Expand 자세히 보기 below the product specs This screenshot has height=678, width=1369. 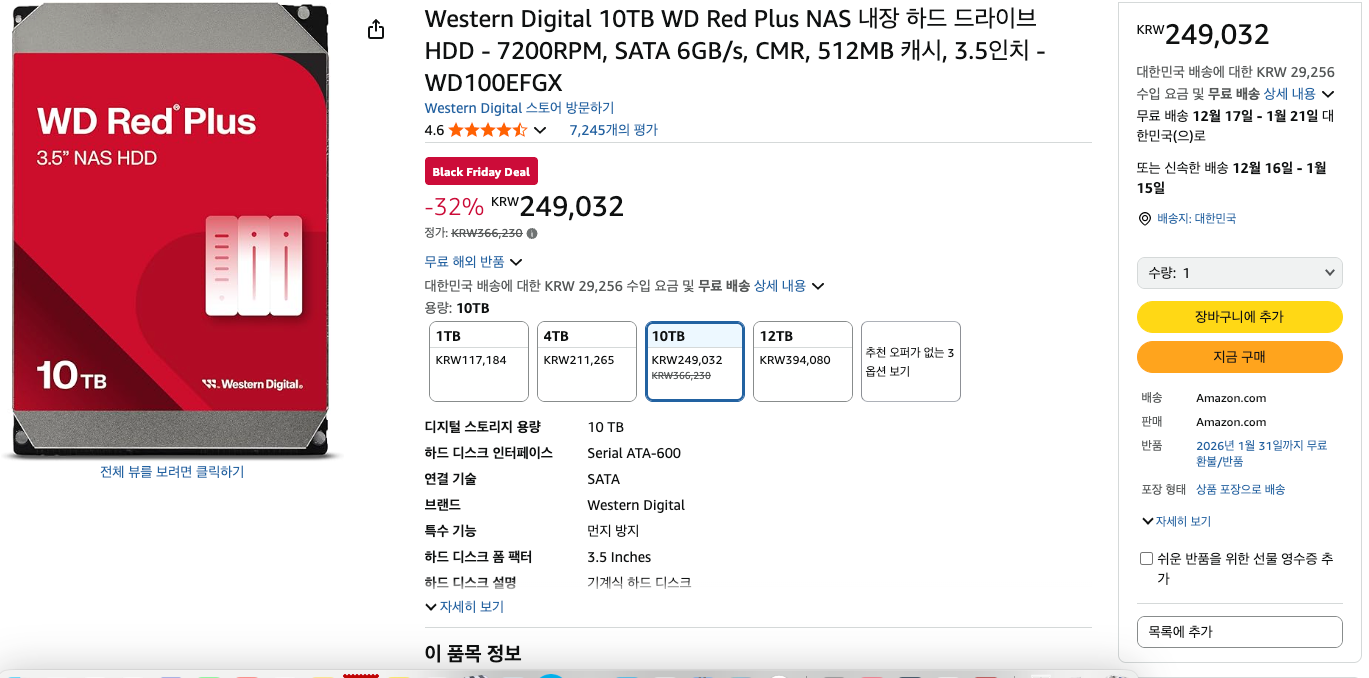click(465, 607)
